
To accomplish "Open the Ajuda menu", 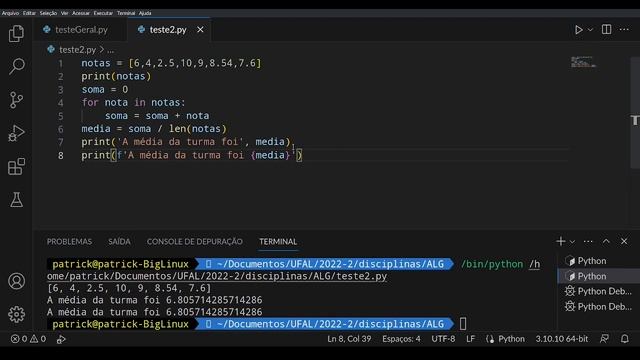I will [x=145, y=13].
